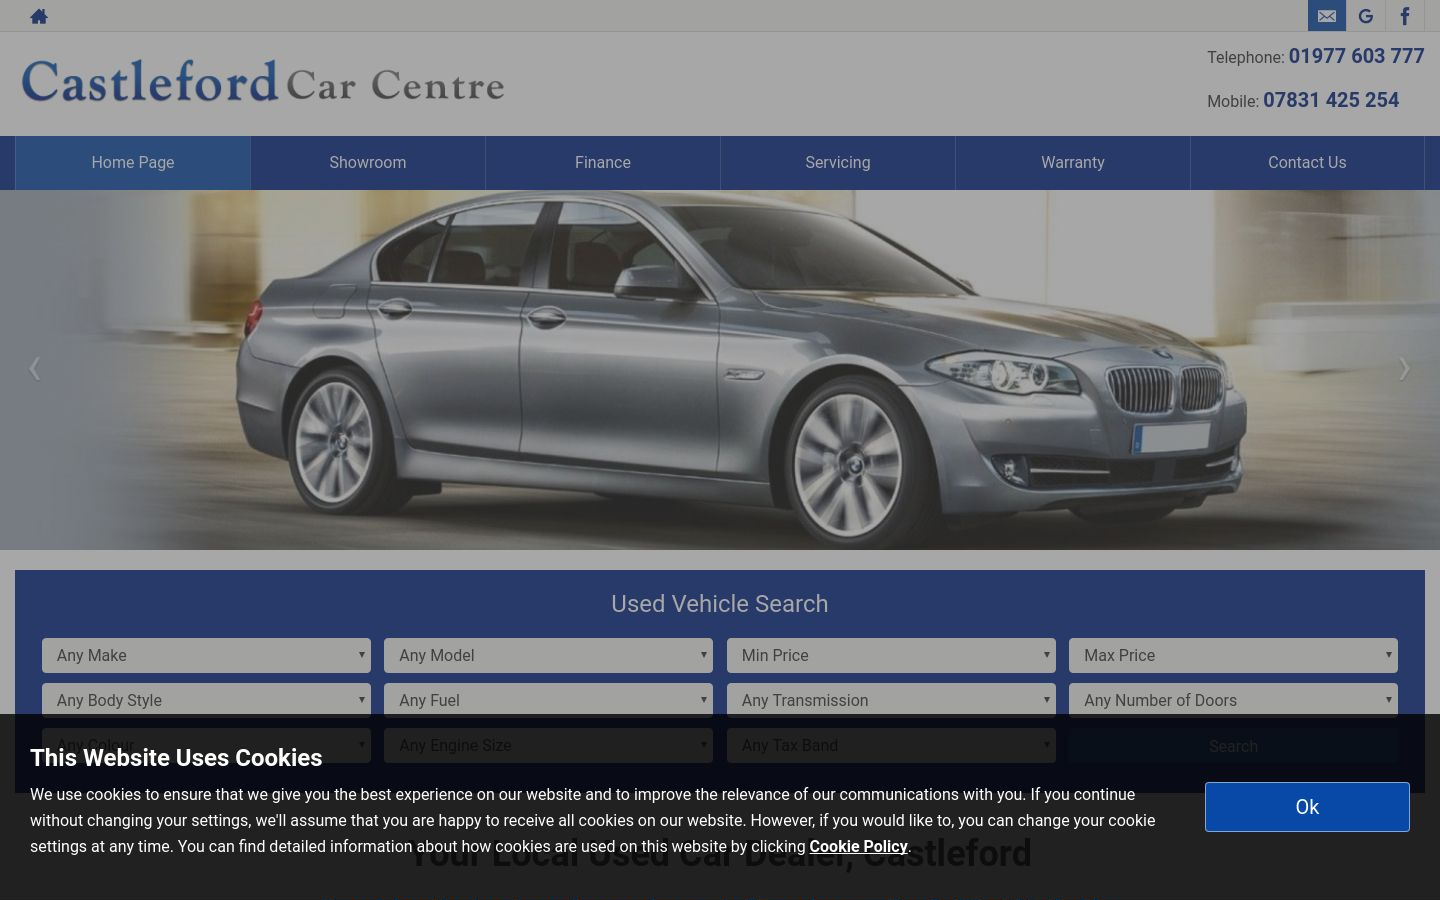Go to Home Page menu item

[x=133, y=162]
